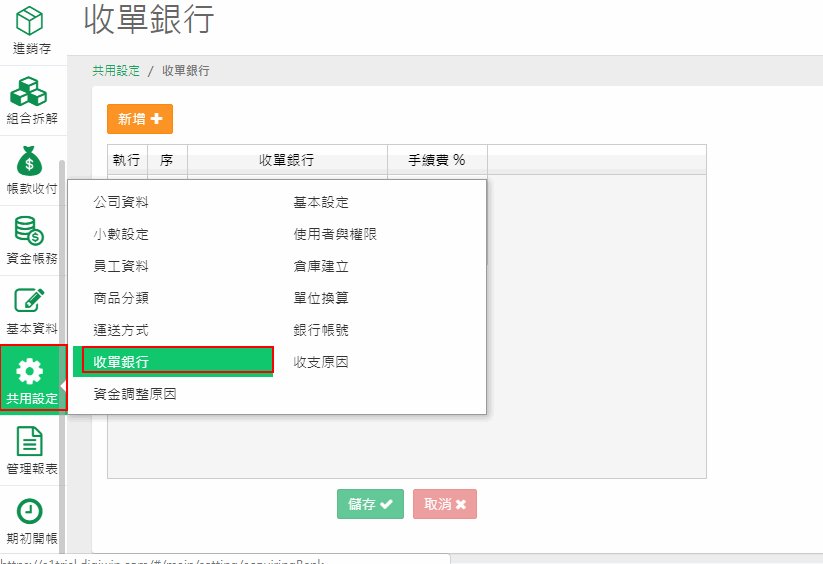Click the 新增 add button

pyautogui.click(x=140, y=119)
